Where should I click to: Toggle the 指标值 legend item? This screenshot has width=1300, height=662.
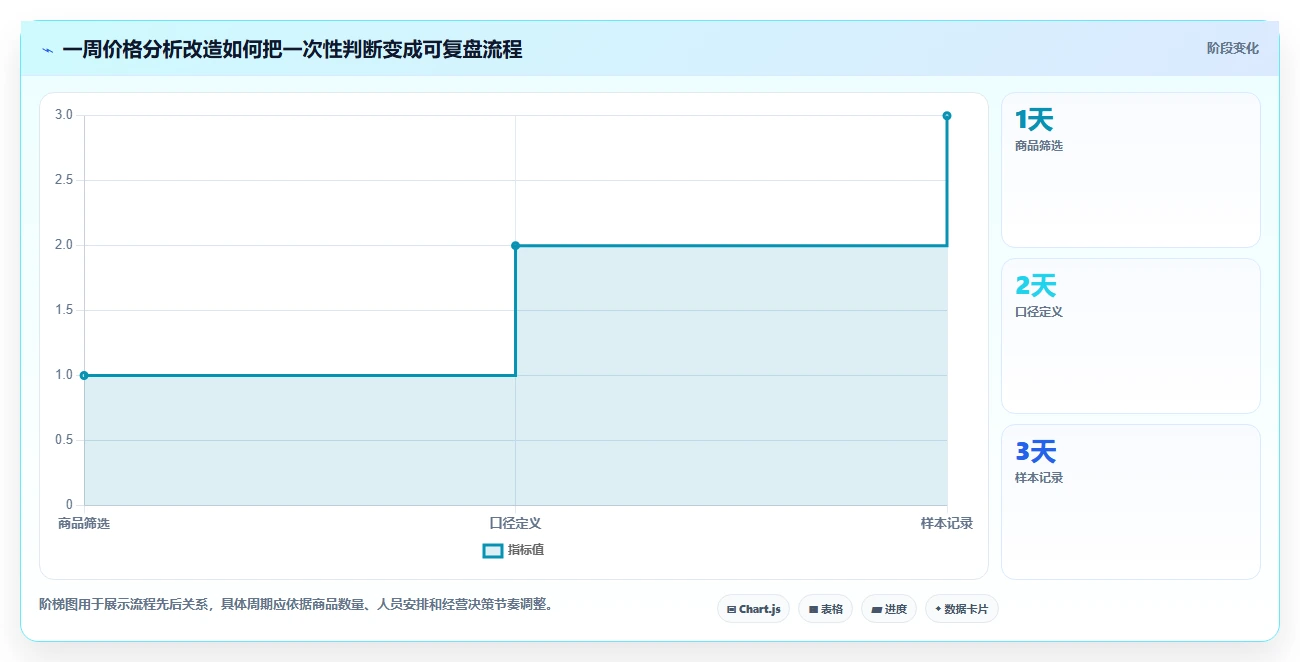click(x=513, y=550)
